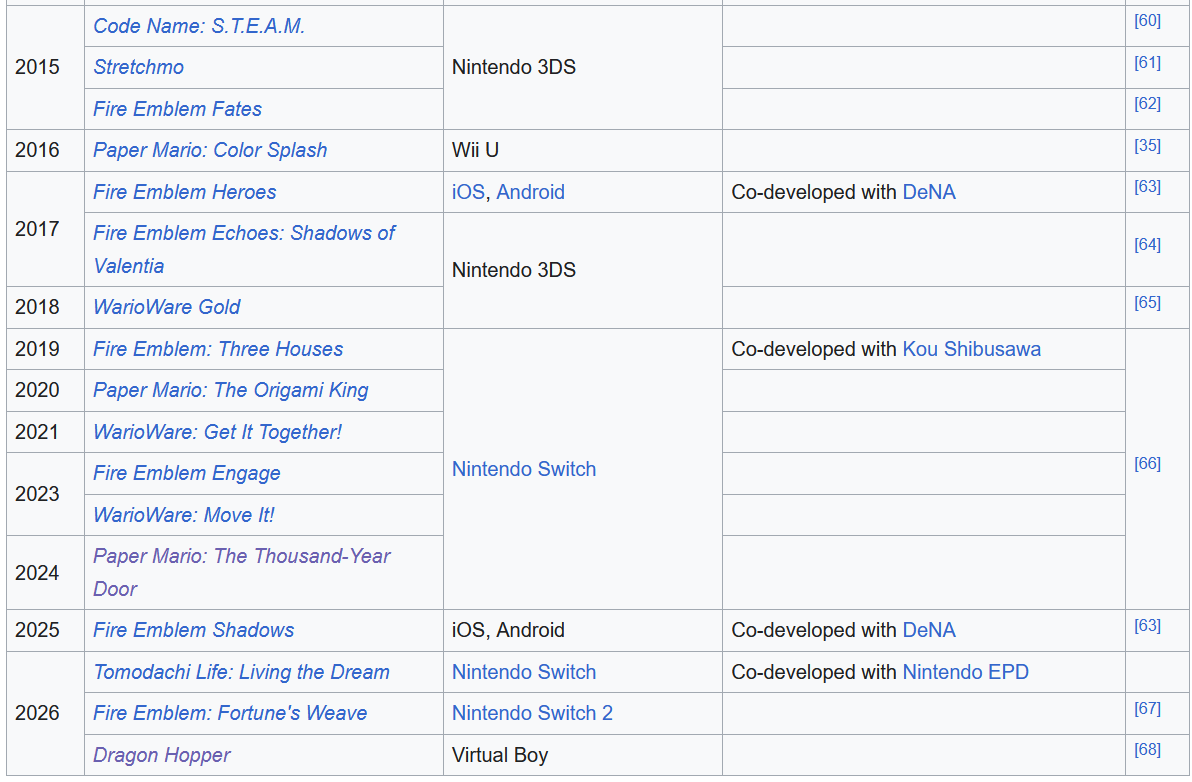This screenshot has width=1192, height=782.
Task: Click the Android link in 2017 row
Action: (531, 192)
